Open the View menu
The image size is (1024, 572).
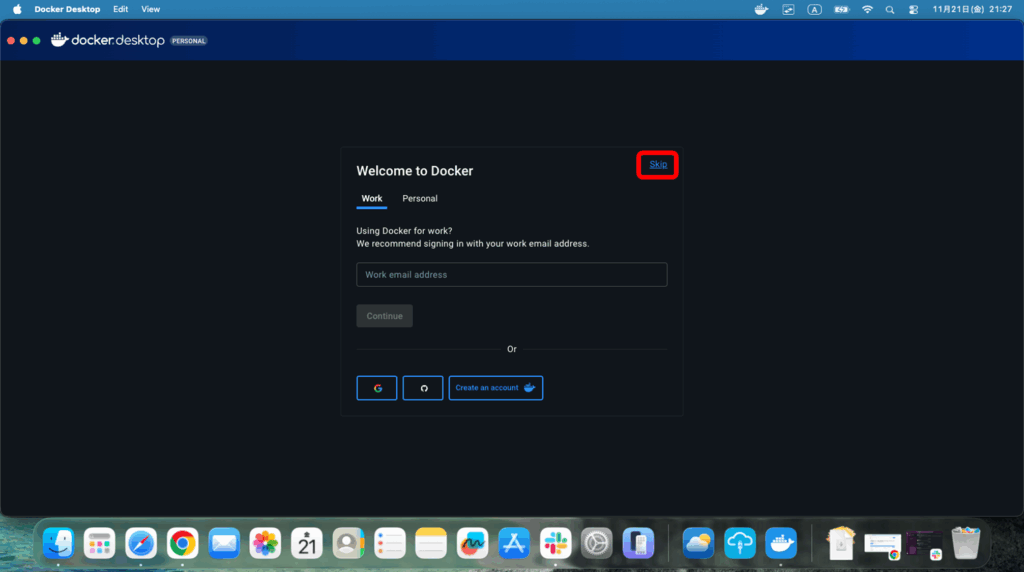[150, 9]
